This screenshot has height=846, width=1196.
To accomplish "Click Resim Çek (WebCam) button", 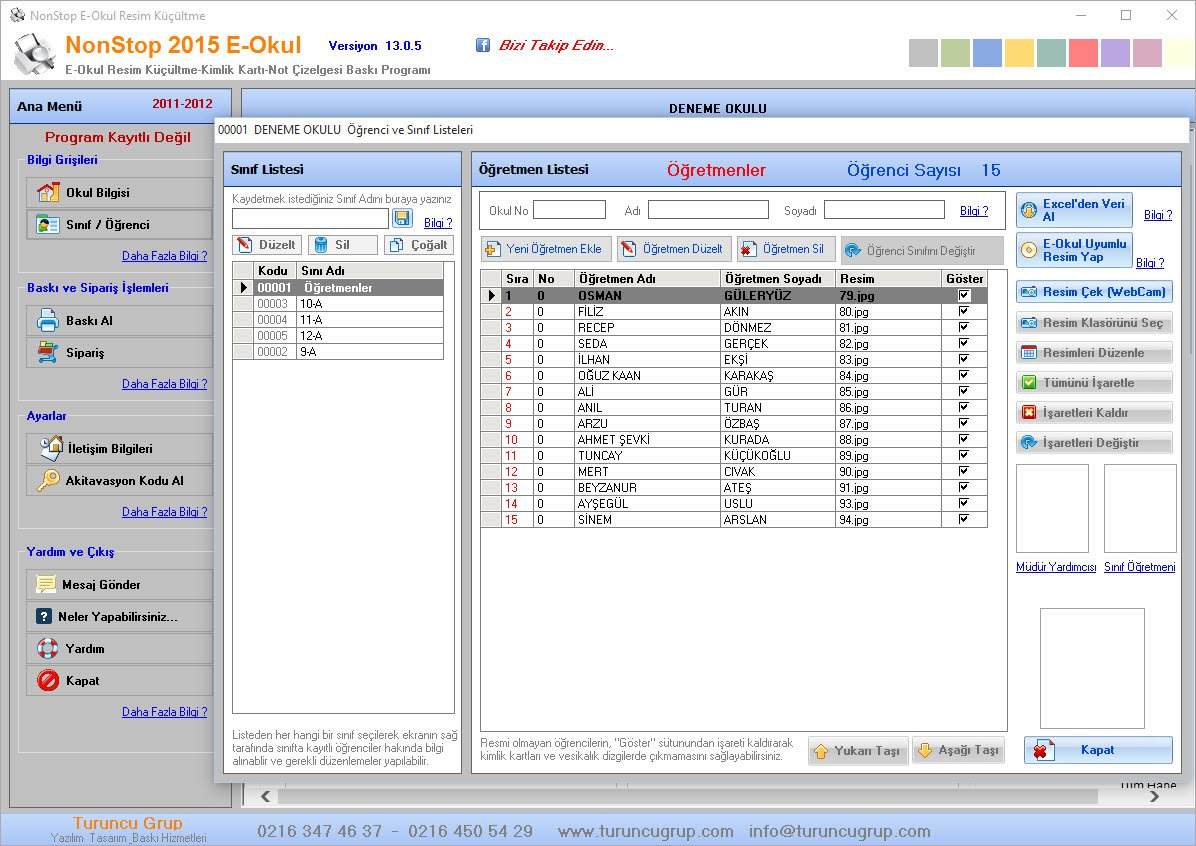I will (1094, 292).
